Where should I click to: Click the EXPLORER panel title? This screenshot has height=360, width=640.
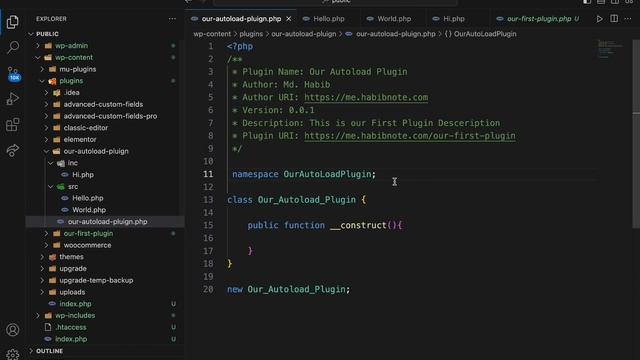coord(51,19)
